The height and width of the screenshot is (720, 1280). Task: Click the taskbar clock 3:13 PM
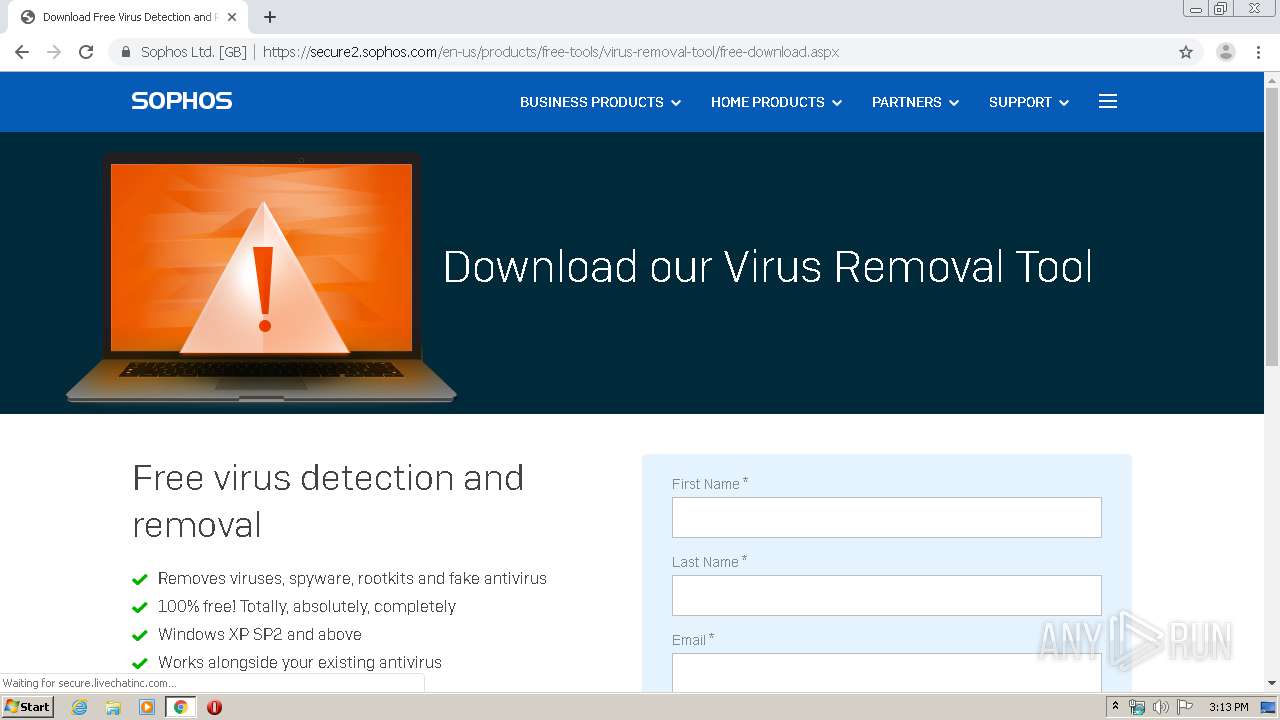(1229, 707)
